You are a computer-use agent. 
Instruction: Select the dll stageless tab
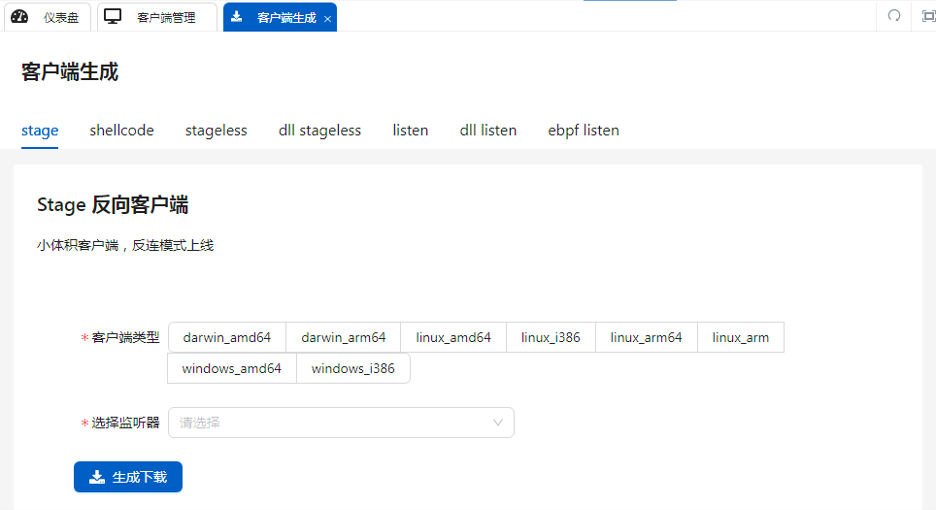coord(320,130)
